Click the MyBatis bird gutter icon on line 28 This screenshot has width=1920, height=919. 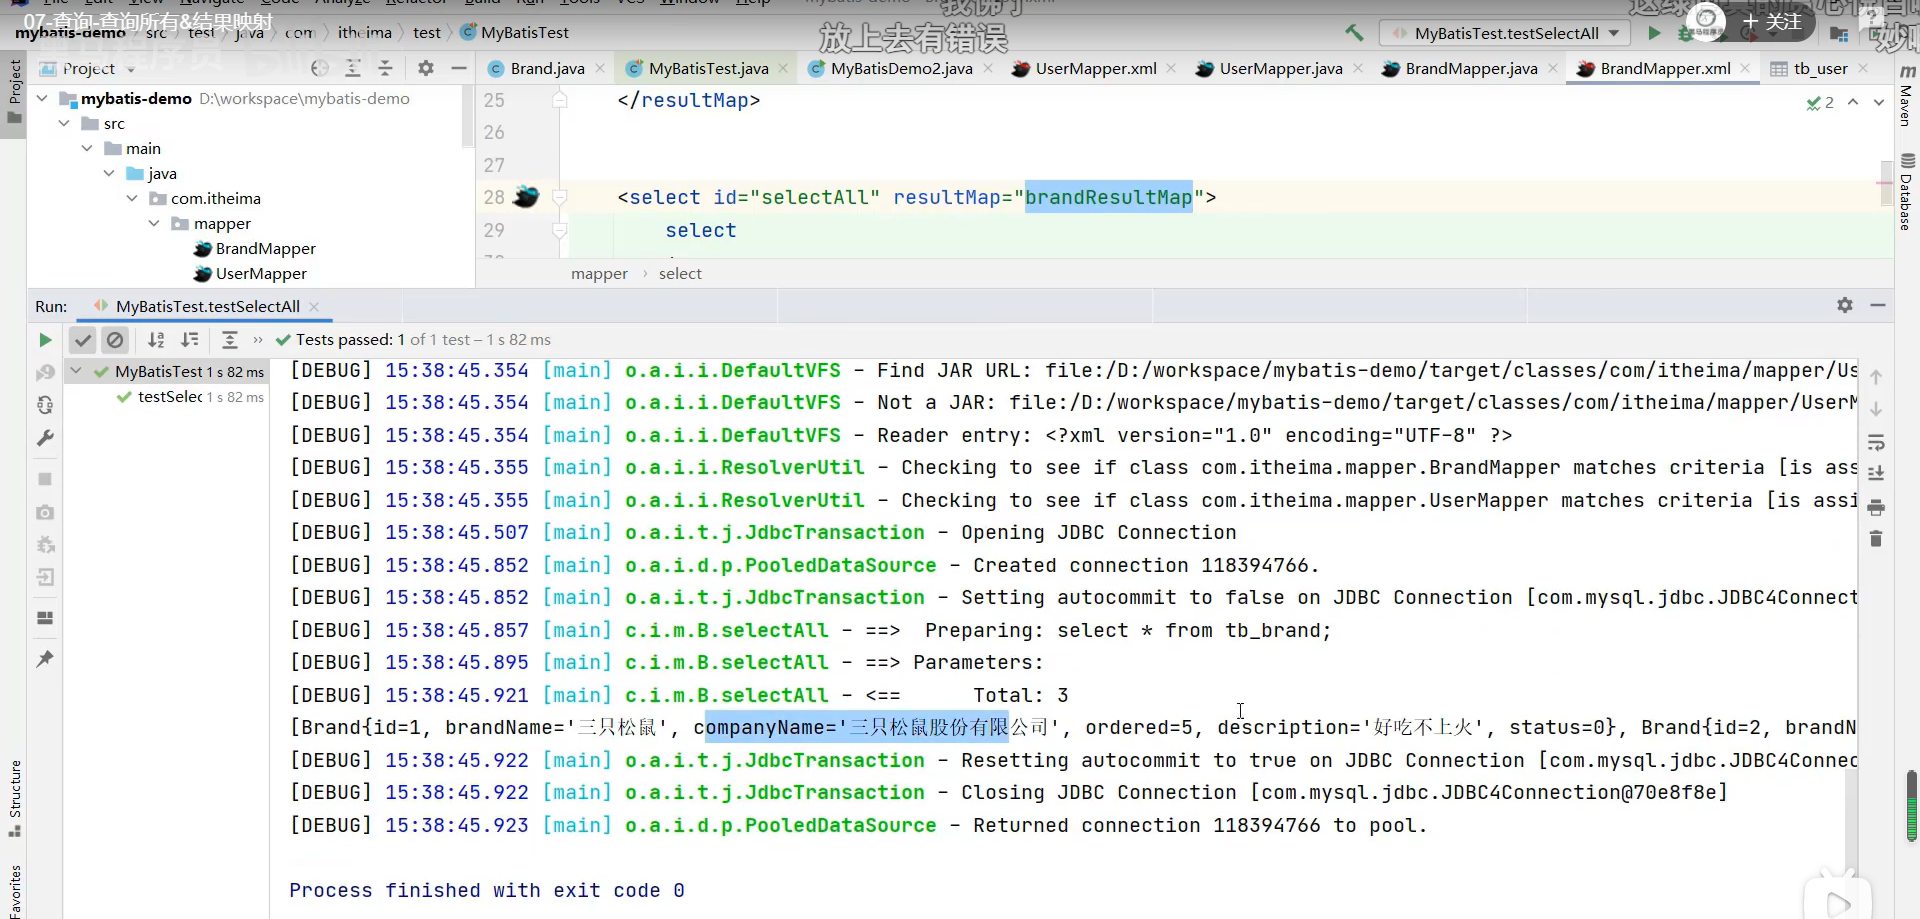coord(526,197)
